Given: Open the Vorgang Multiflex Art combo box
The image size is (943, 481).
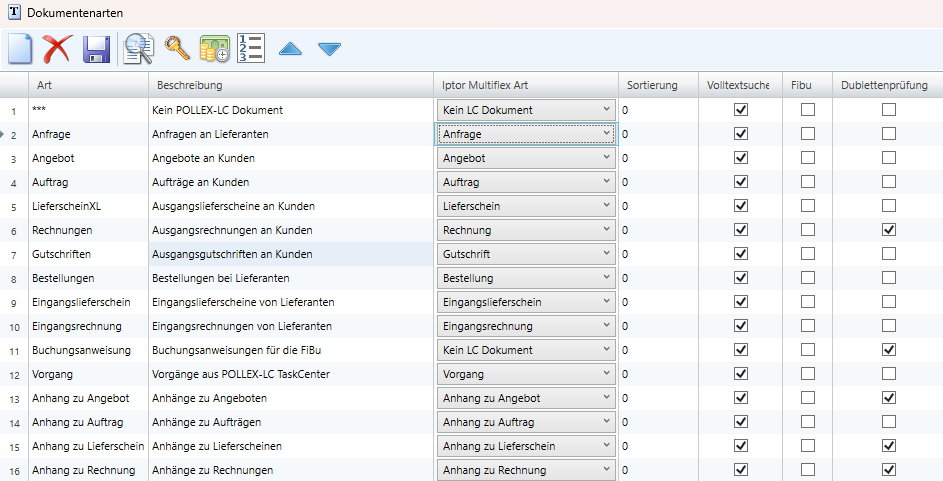Looking at the screenshot, I should tap(526, 374).
